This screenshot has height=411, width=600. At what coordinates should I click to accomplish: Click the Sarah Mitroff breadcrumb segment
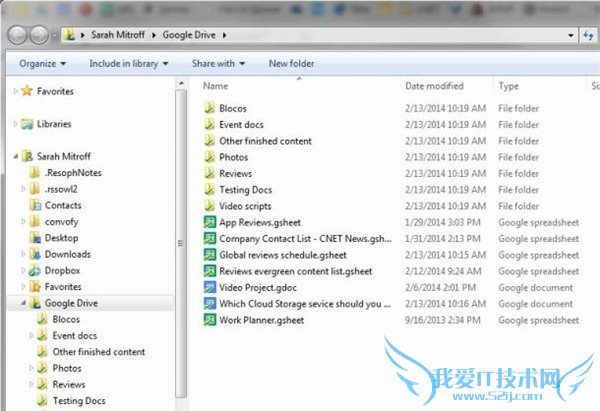tap(118, 35)
